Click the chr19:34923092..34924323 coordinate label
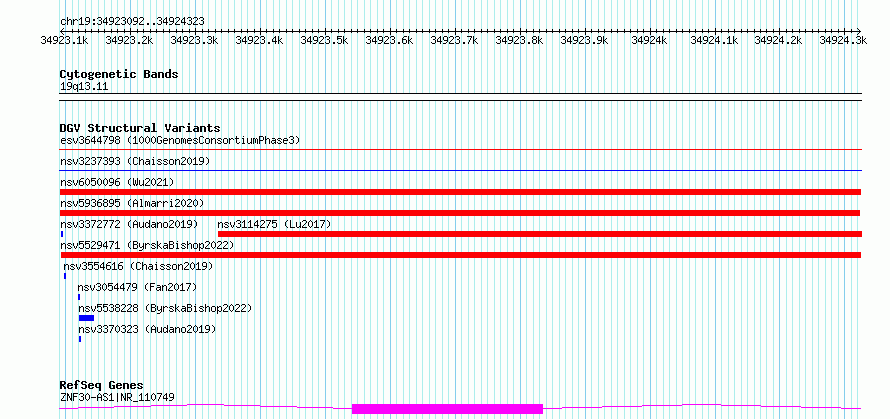 point(132,22)
